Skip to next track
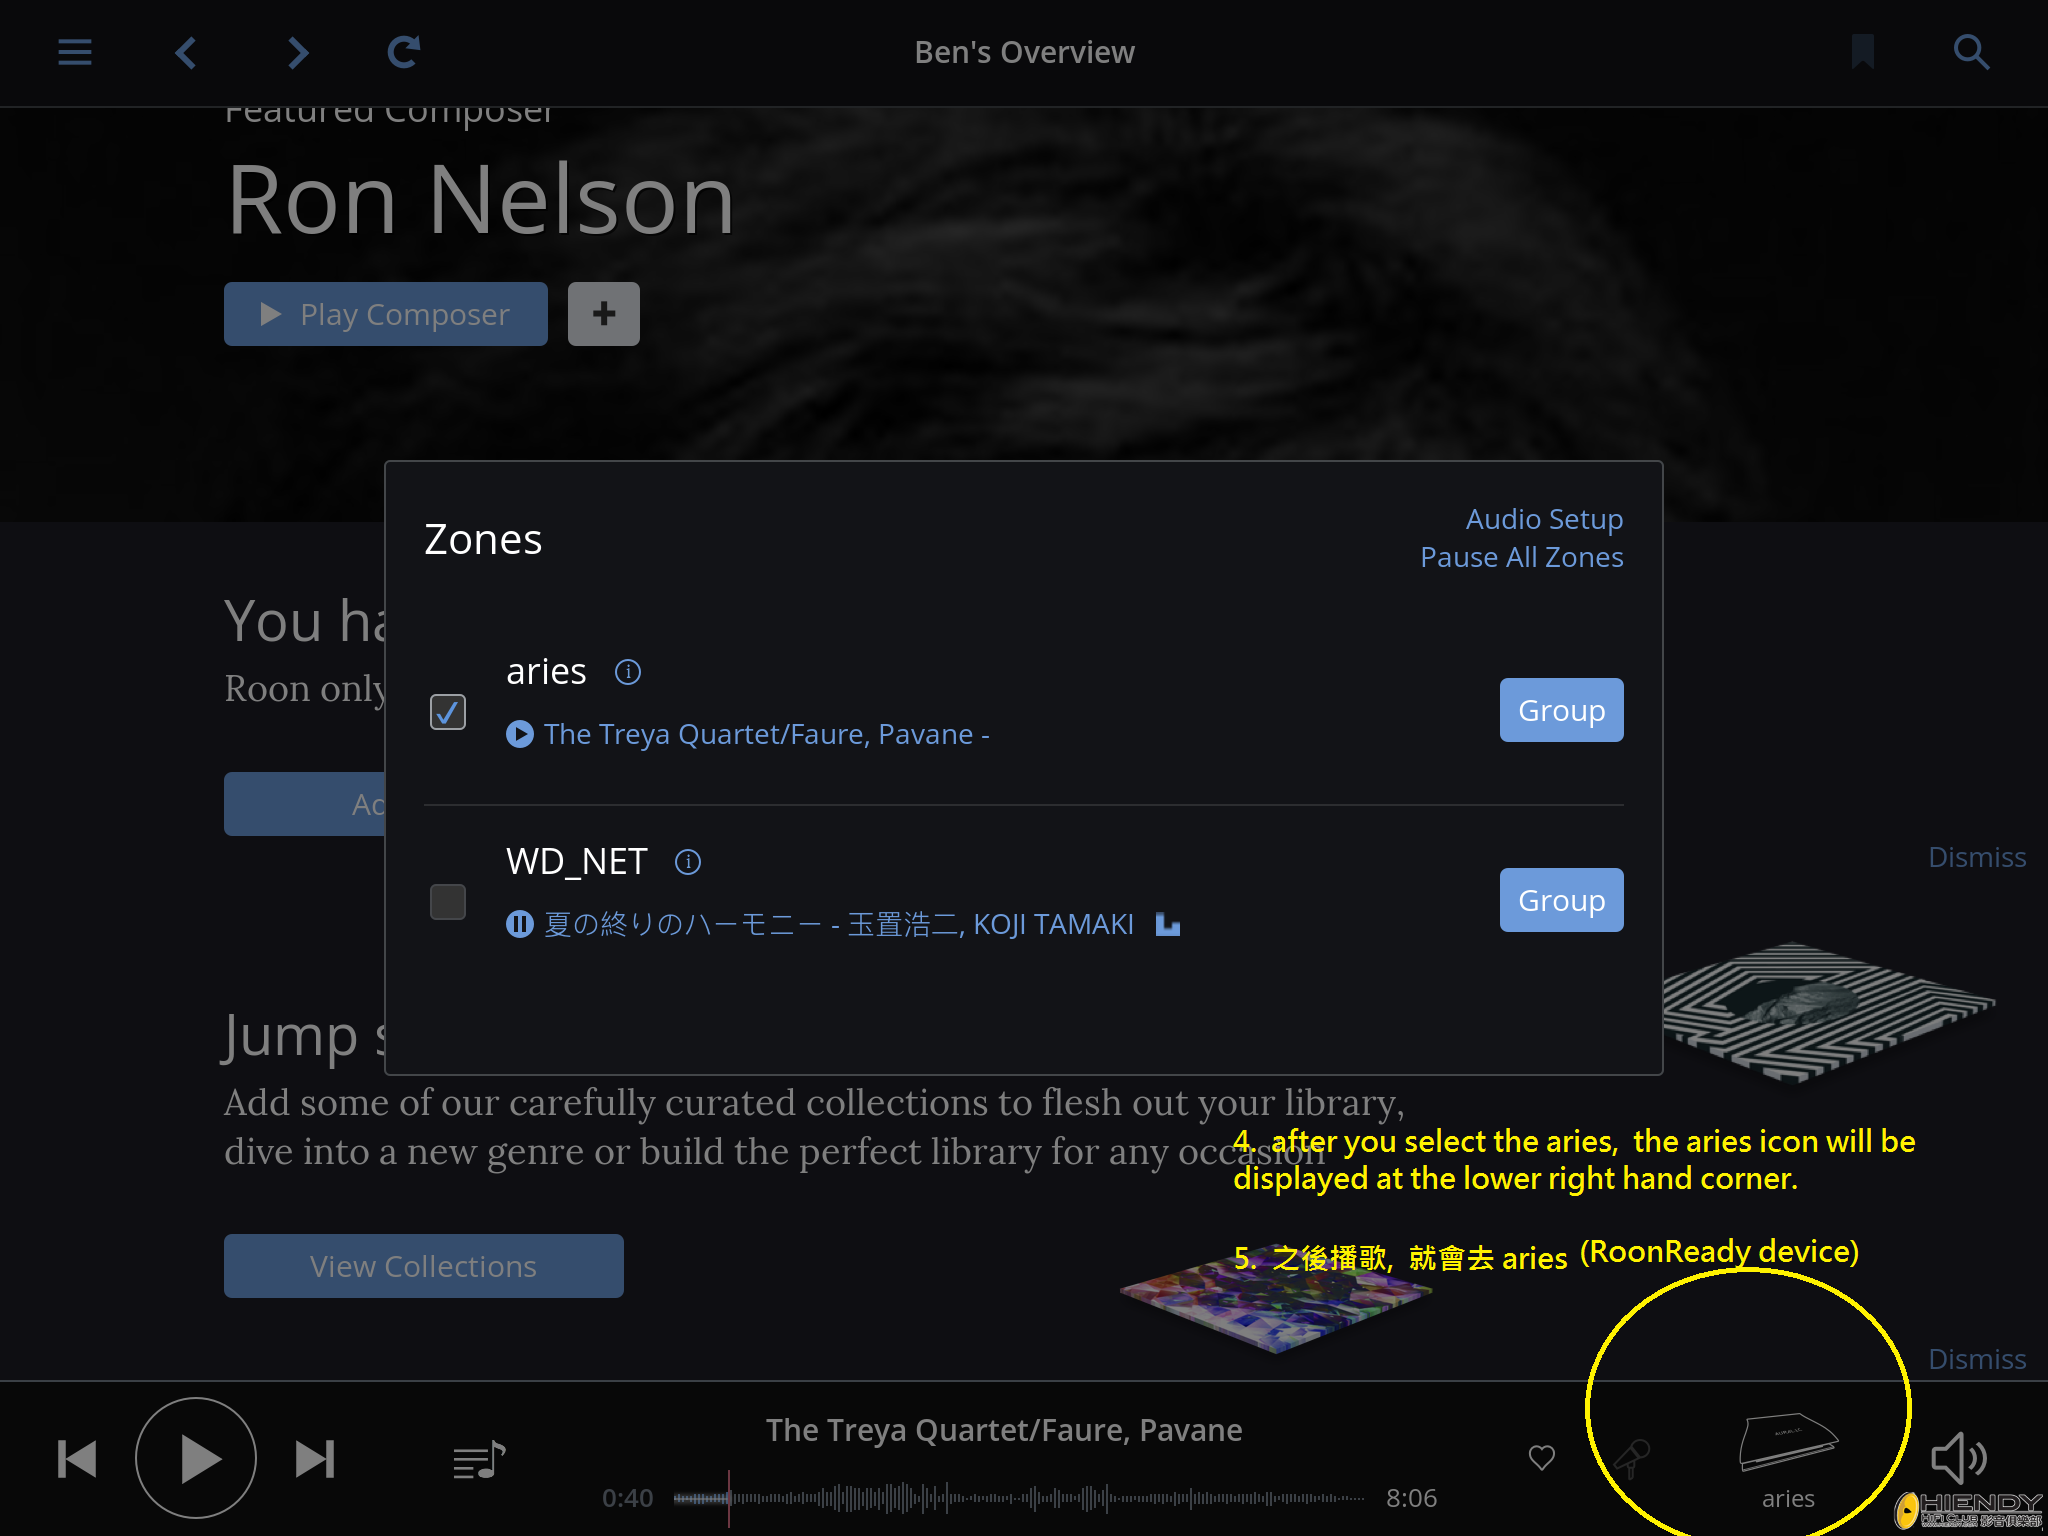 [x=315, y=1459]
